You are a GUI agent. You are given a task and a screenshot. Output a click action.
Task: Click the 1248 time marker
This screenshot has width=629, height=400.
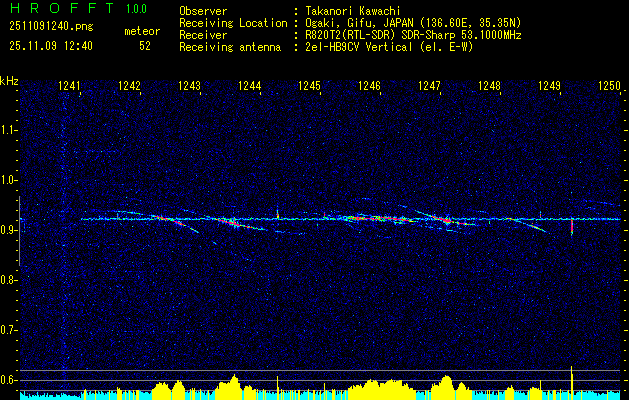(x=489, y=86)
